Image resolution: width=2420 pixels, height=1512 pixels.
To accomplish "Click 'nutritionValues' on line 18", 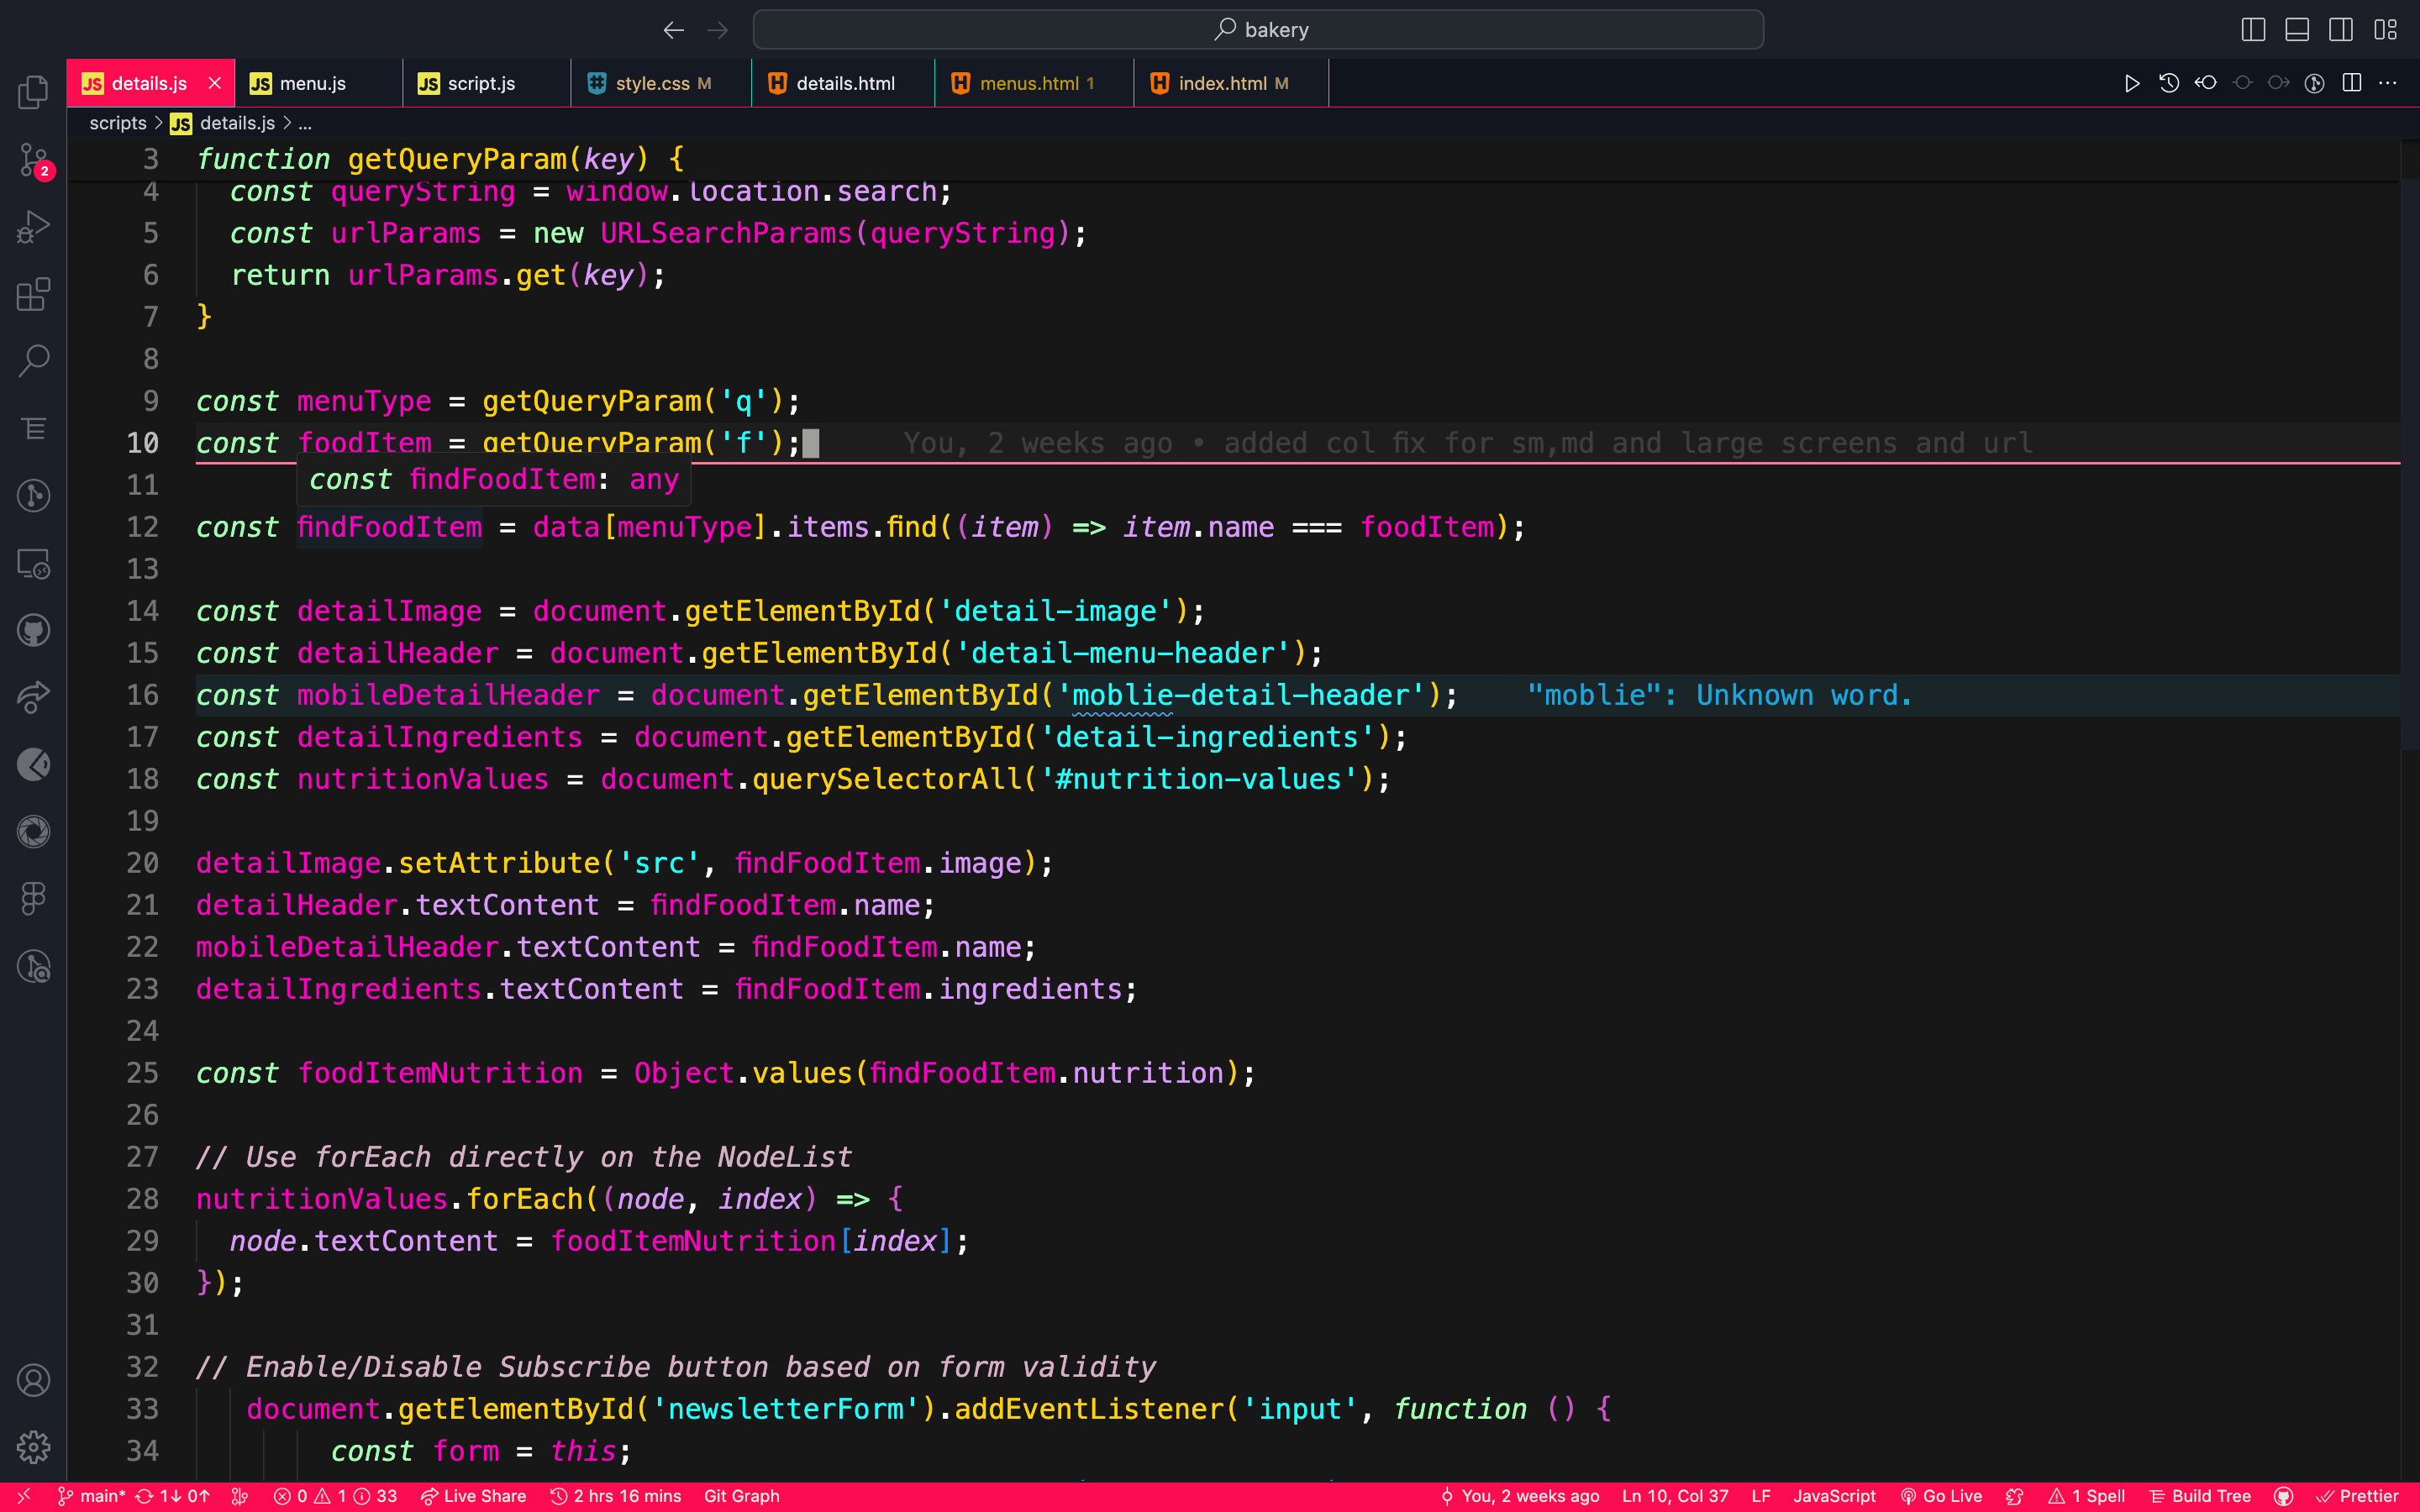I will click(x=423, y=779).
